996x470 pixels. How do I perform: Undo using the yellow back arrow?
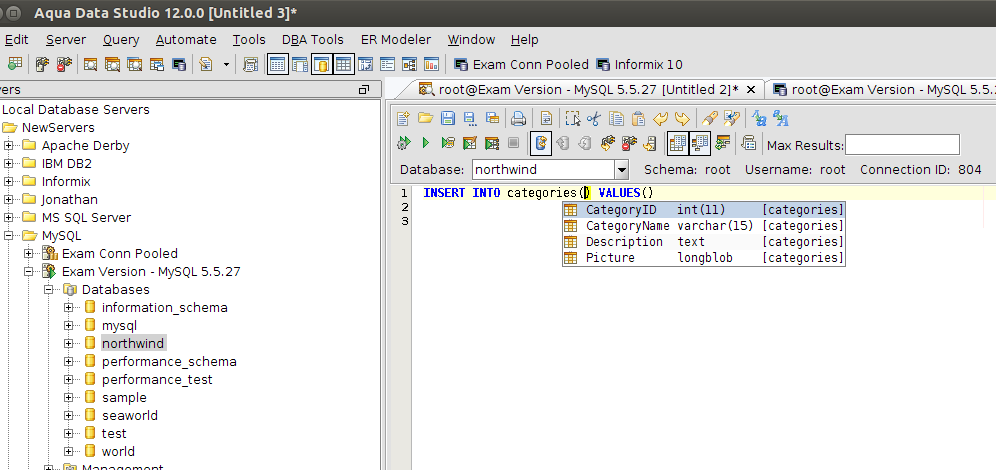point(661,118)
